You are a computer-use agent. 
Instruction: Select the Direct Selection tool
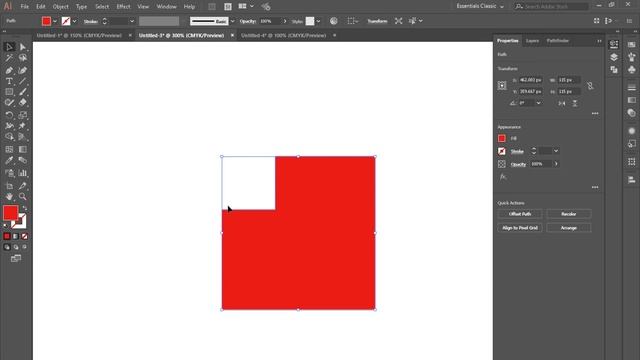pyautogui.click(x=23, y=47)
